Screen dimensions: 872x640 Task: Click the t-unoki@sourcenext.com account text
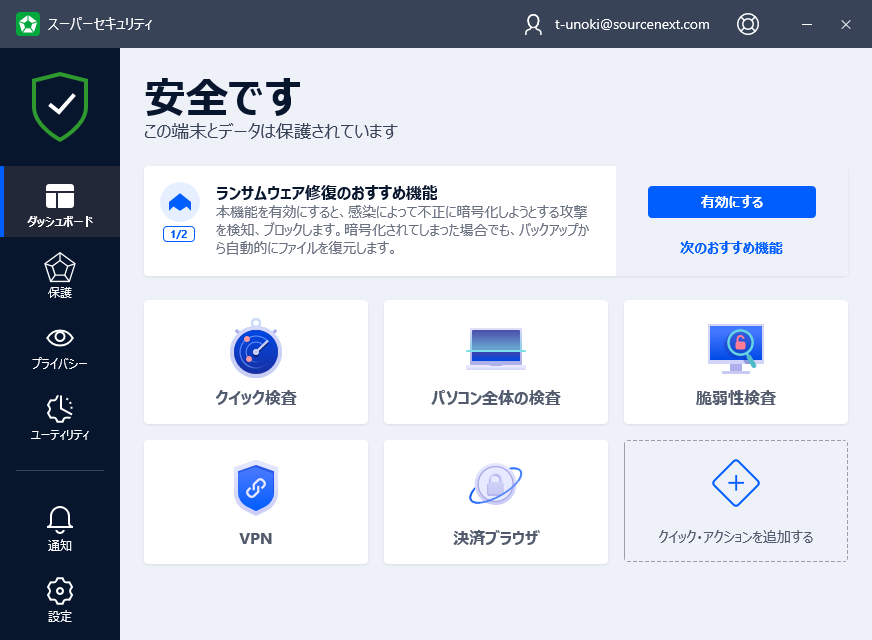point(632,24)
